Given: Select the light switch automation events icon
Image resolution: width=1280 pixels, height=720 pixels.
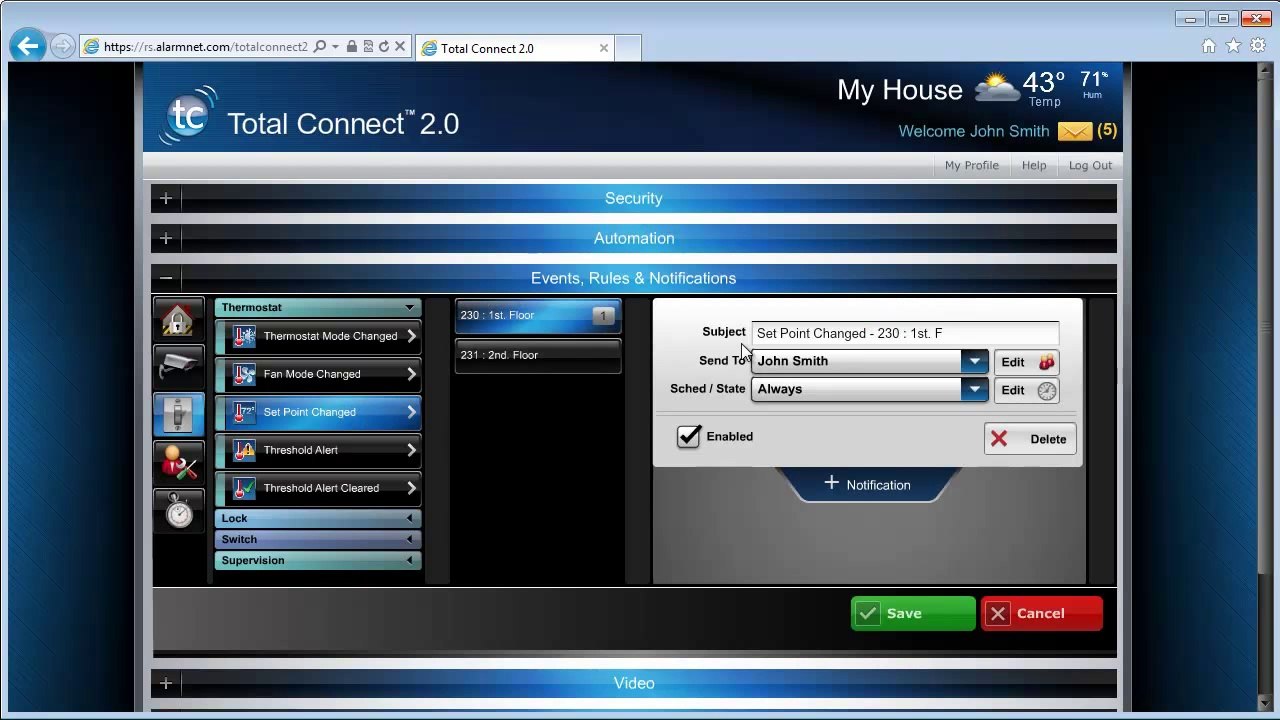Looking at the screenshot, I should pyautogui.click(x=178, y=415).
